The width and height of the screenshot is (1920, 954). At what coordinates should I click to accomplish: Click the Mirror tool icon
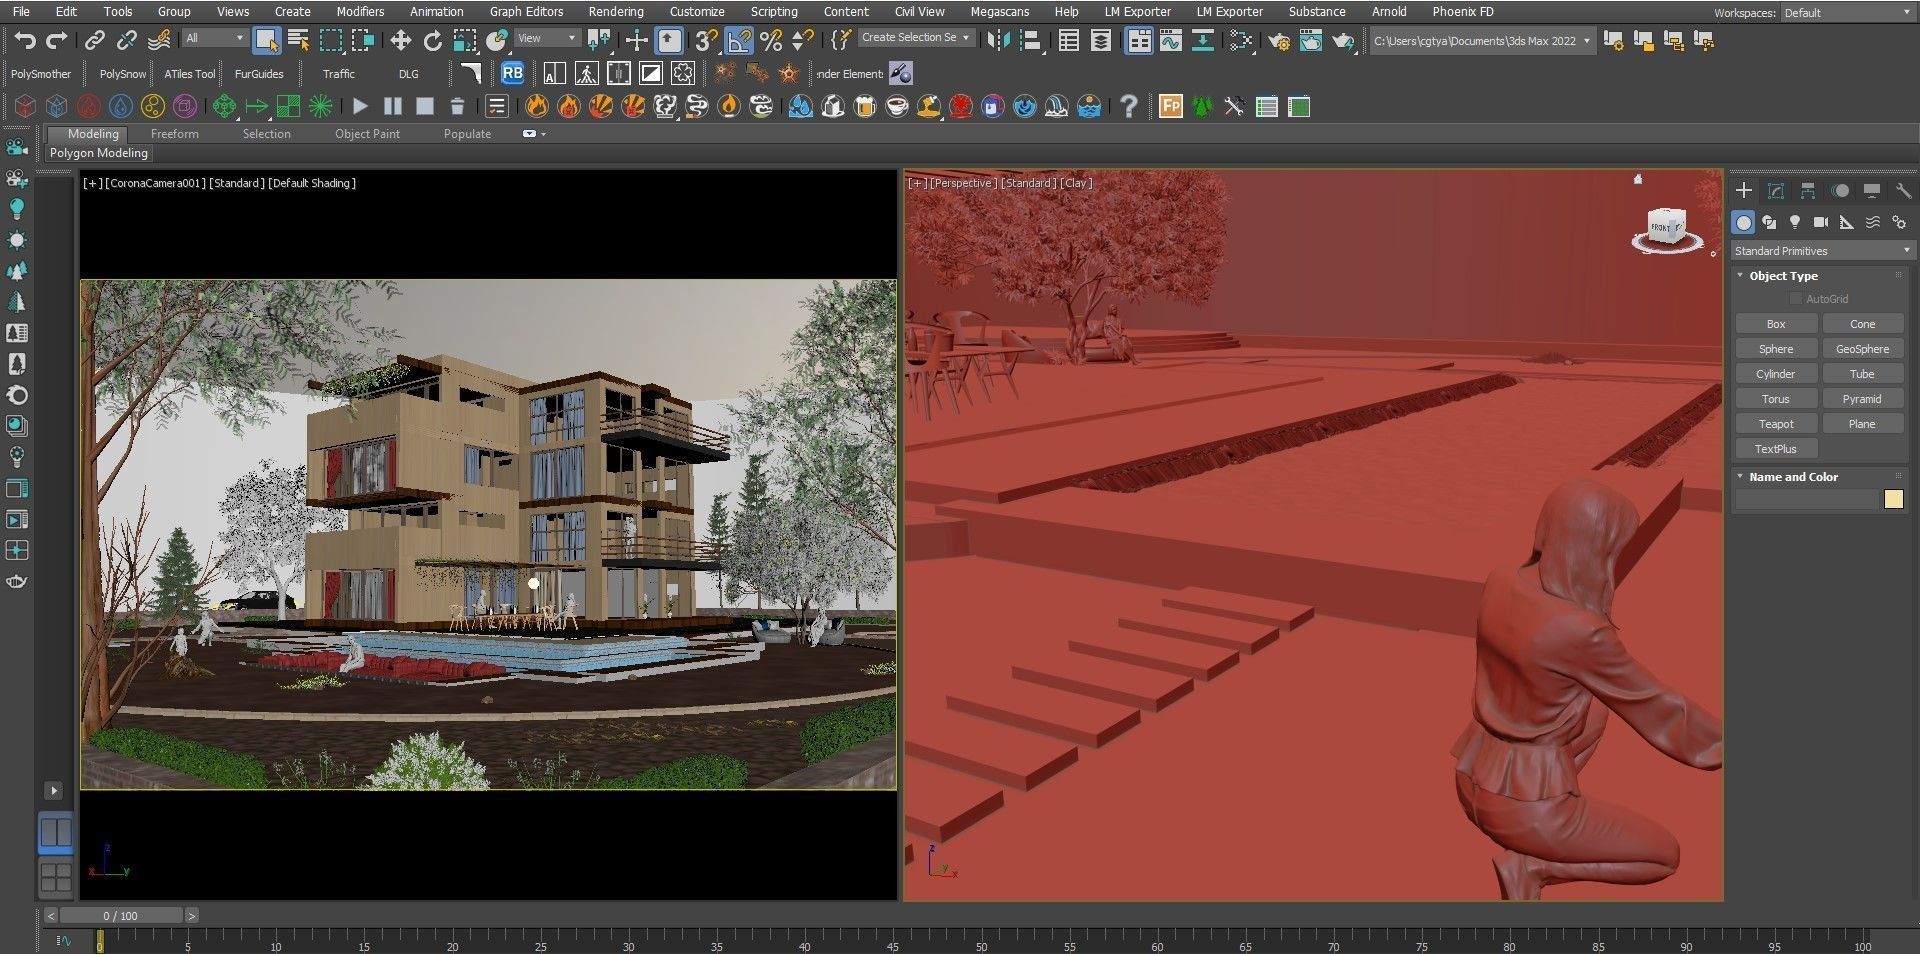click(x=998, y=40)
